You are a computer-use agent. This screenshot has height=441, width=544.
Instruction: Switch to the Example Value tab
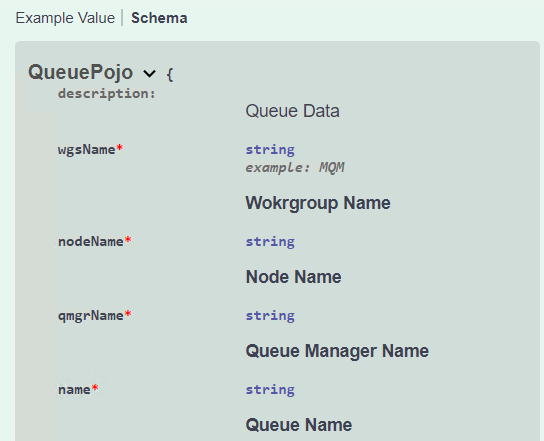[x=65, y=18]
